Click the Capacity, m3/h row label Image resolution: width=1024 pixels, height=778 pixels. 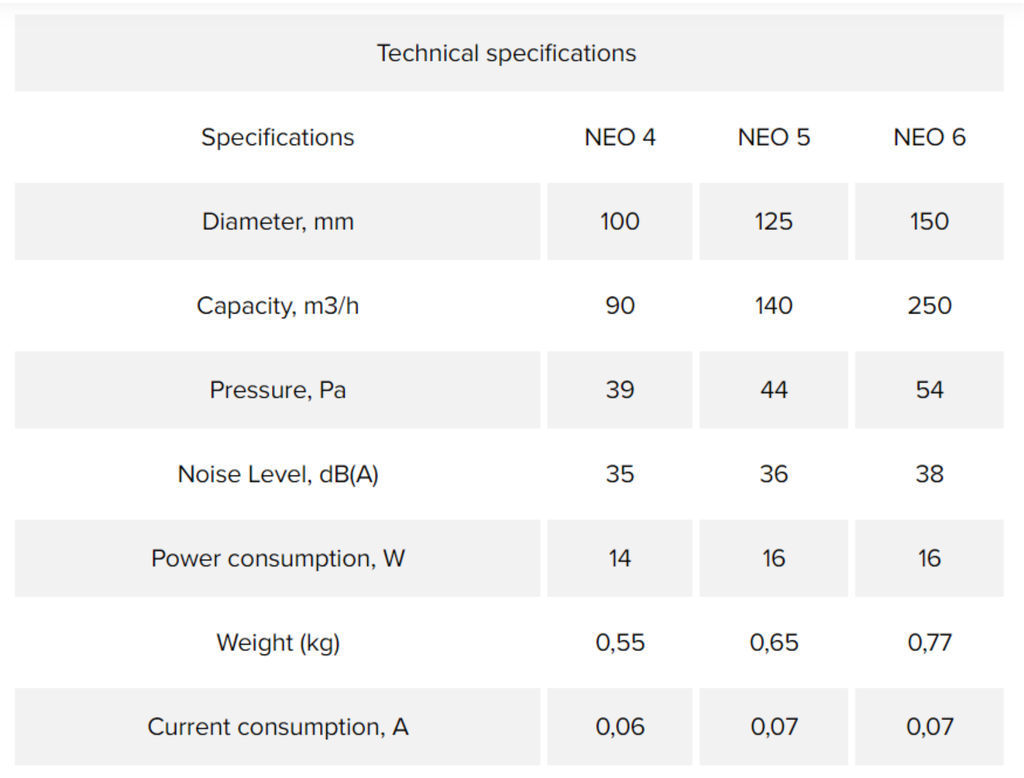pyautogui.click(x=278, y=306)
